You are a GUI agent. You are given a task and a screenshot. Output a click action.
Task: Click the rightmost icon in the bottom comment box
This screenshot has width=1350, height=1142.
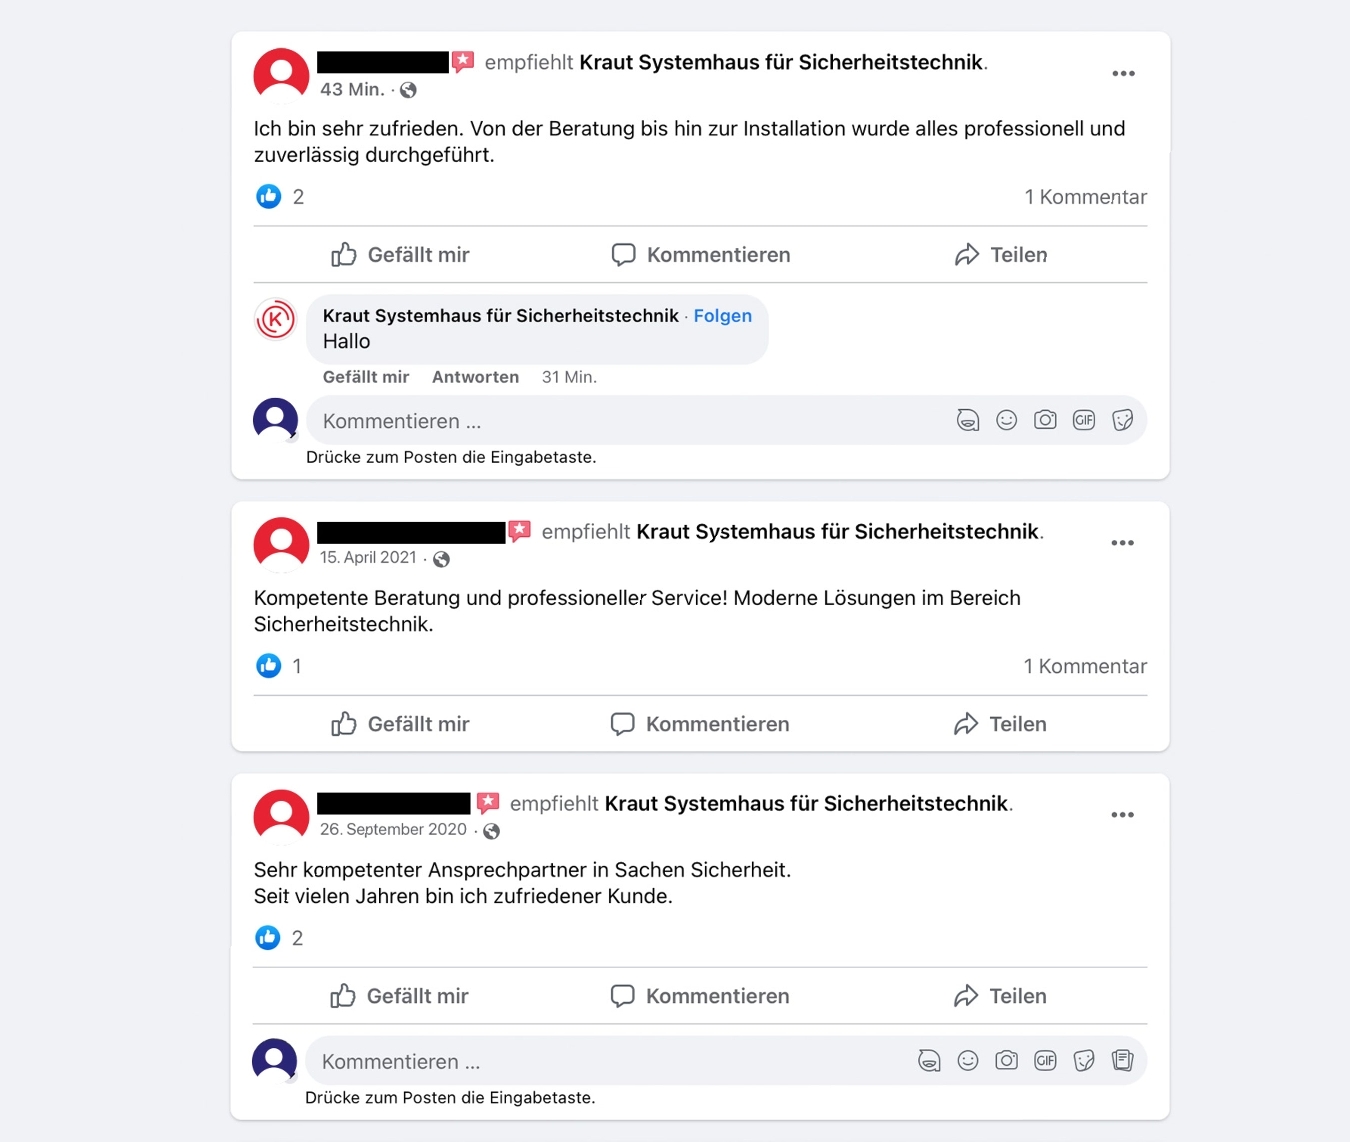(x=1123, y=1060)
